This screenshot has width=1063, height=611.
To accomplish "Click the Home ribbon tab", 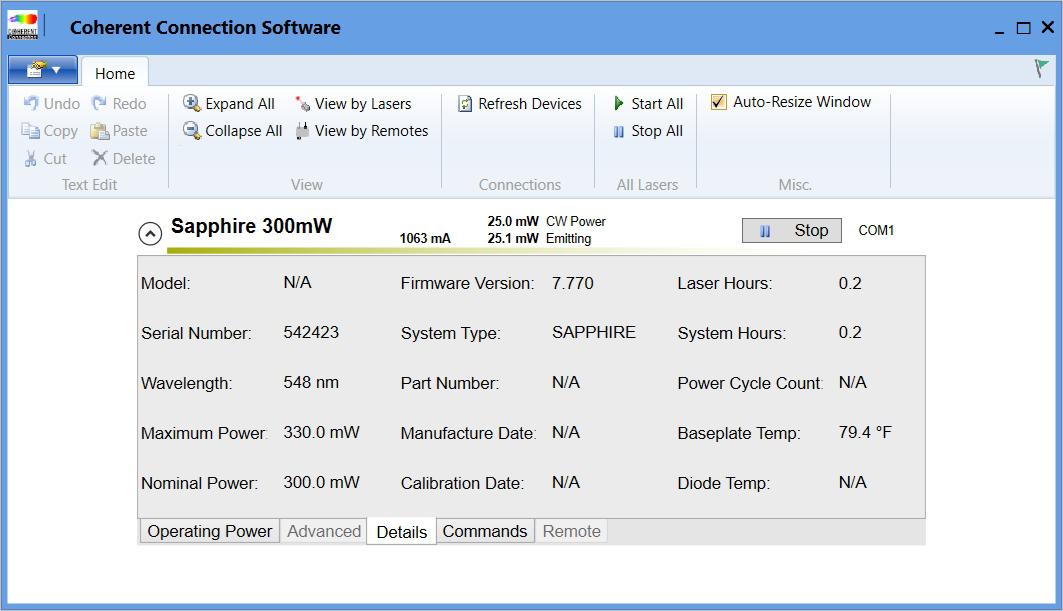I will (x=115, y=73).
